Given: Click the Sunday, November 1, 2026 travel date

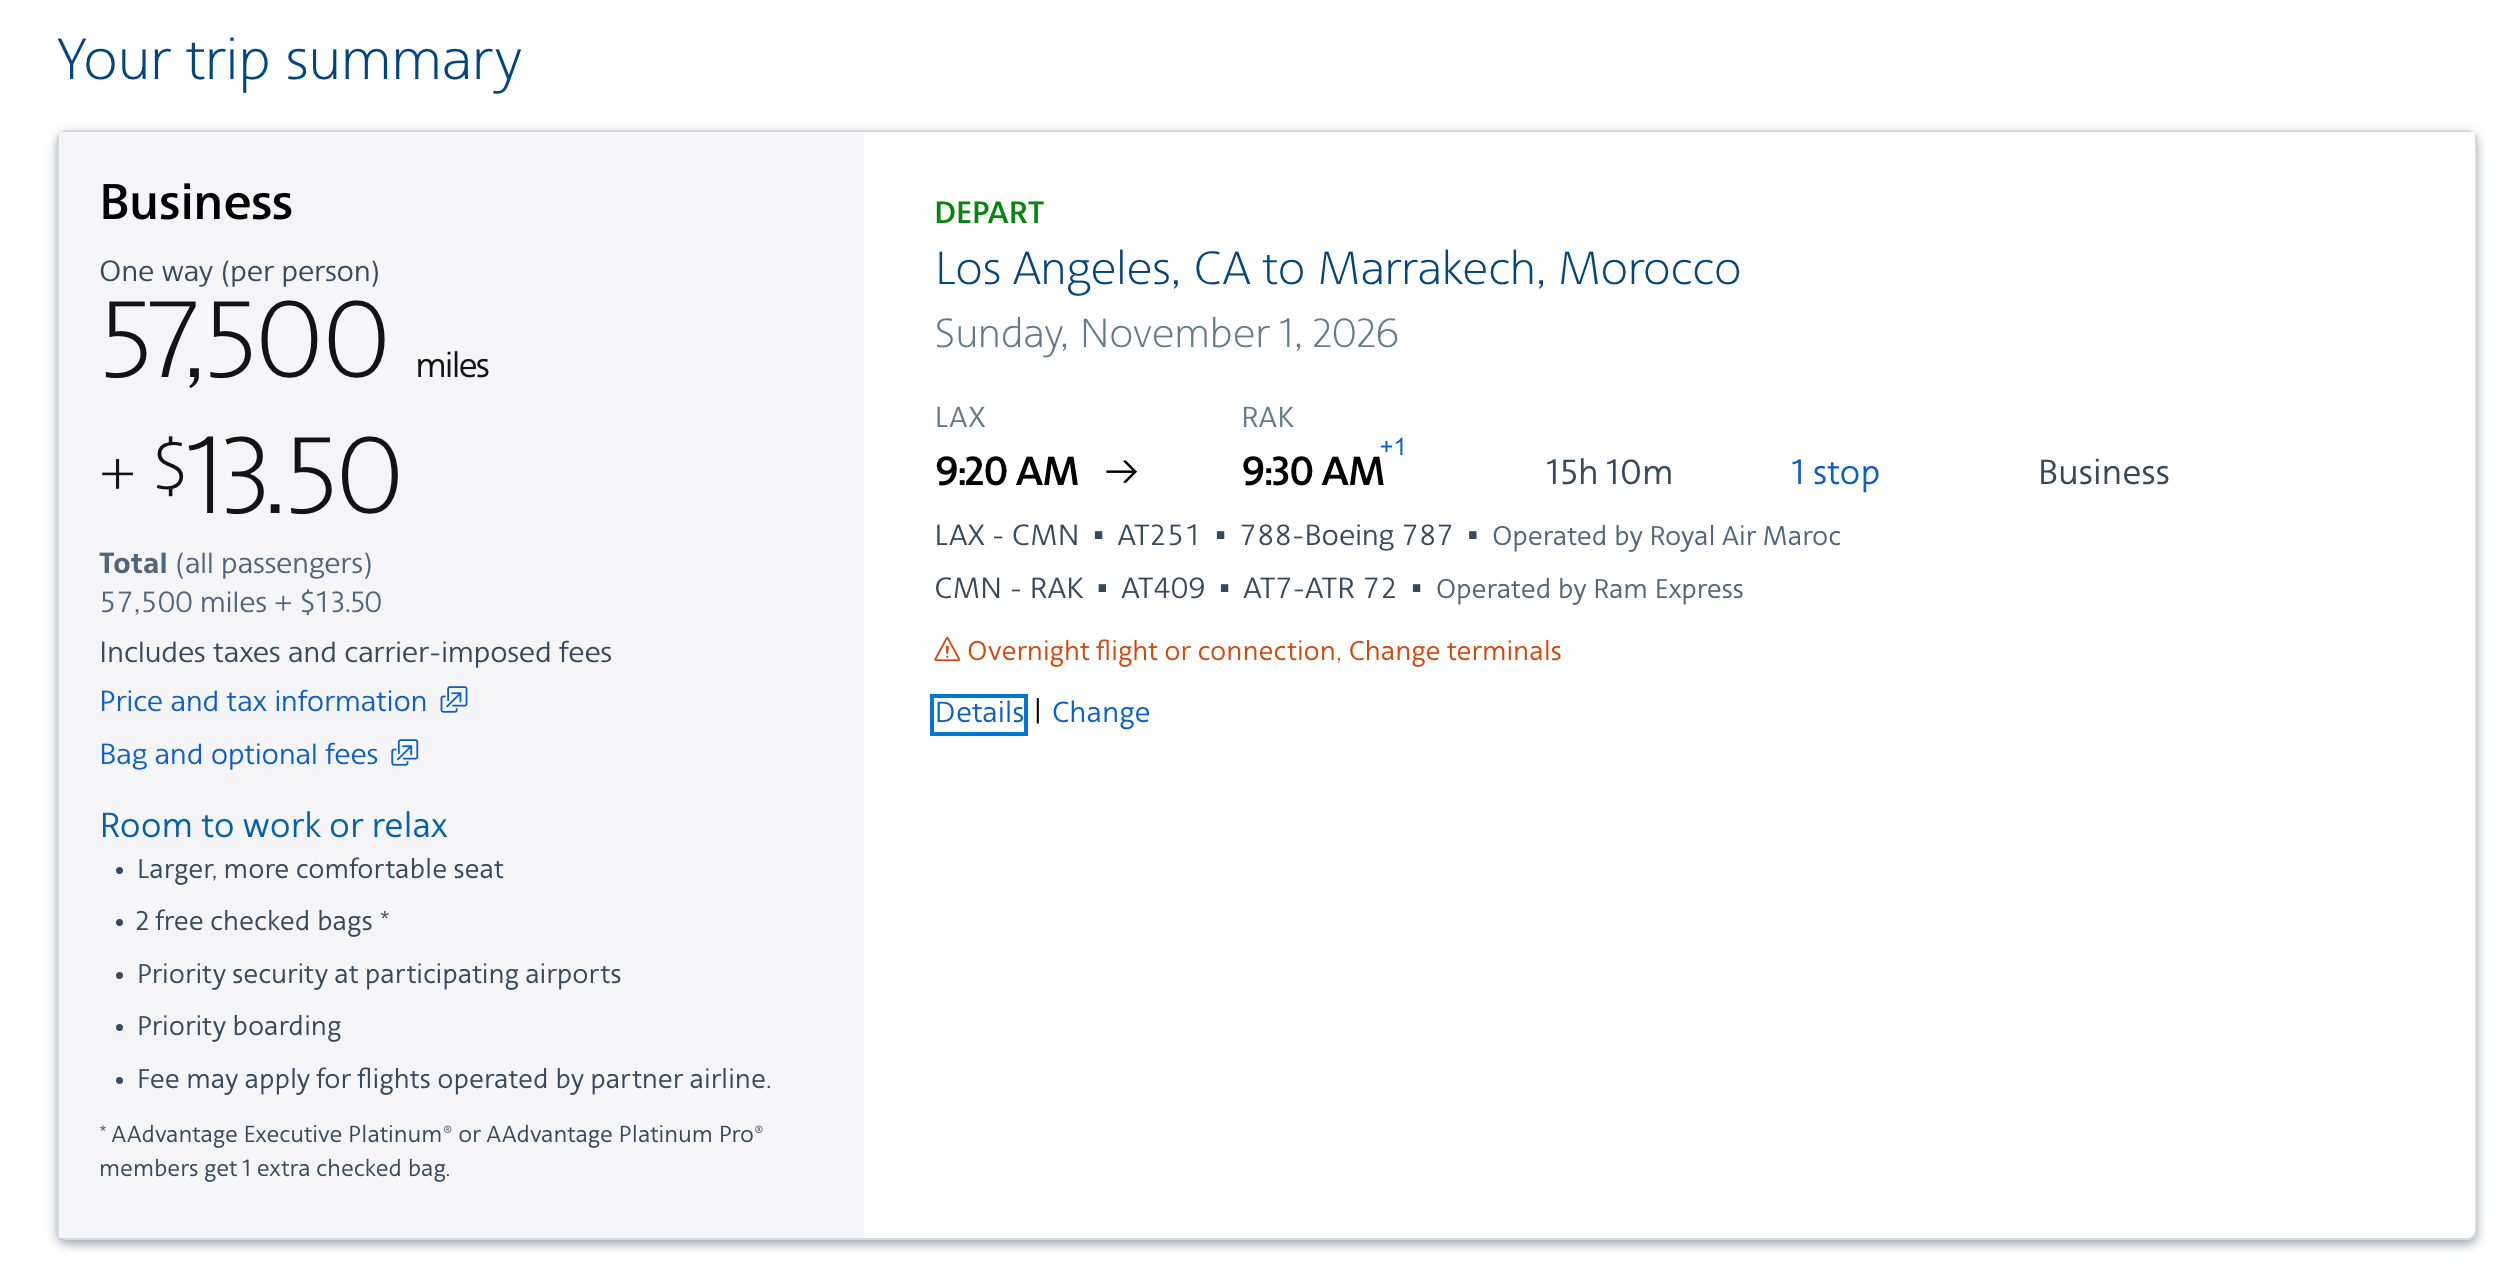Looking at the screenshot, I should click(1165, 334).
